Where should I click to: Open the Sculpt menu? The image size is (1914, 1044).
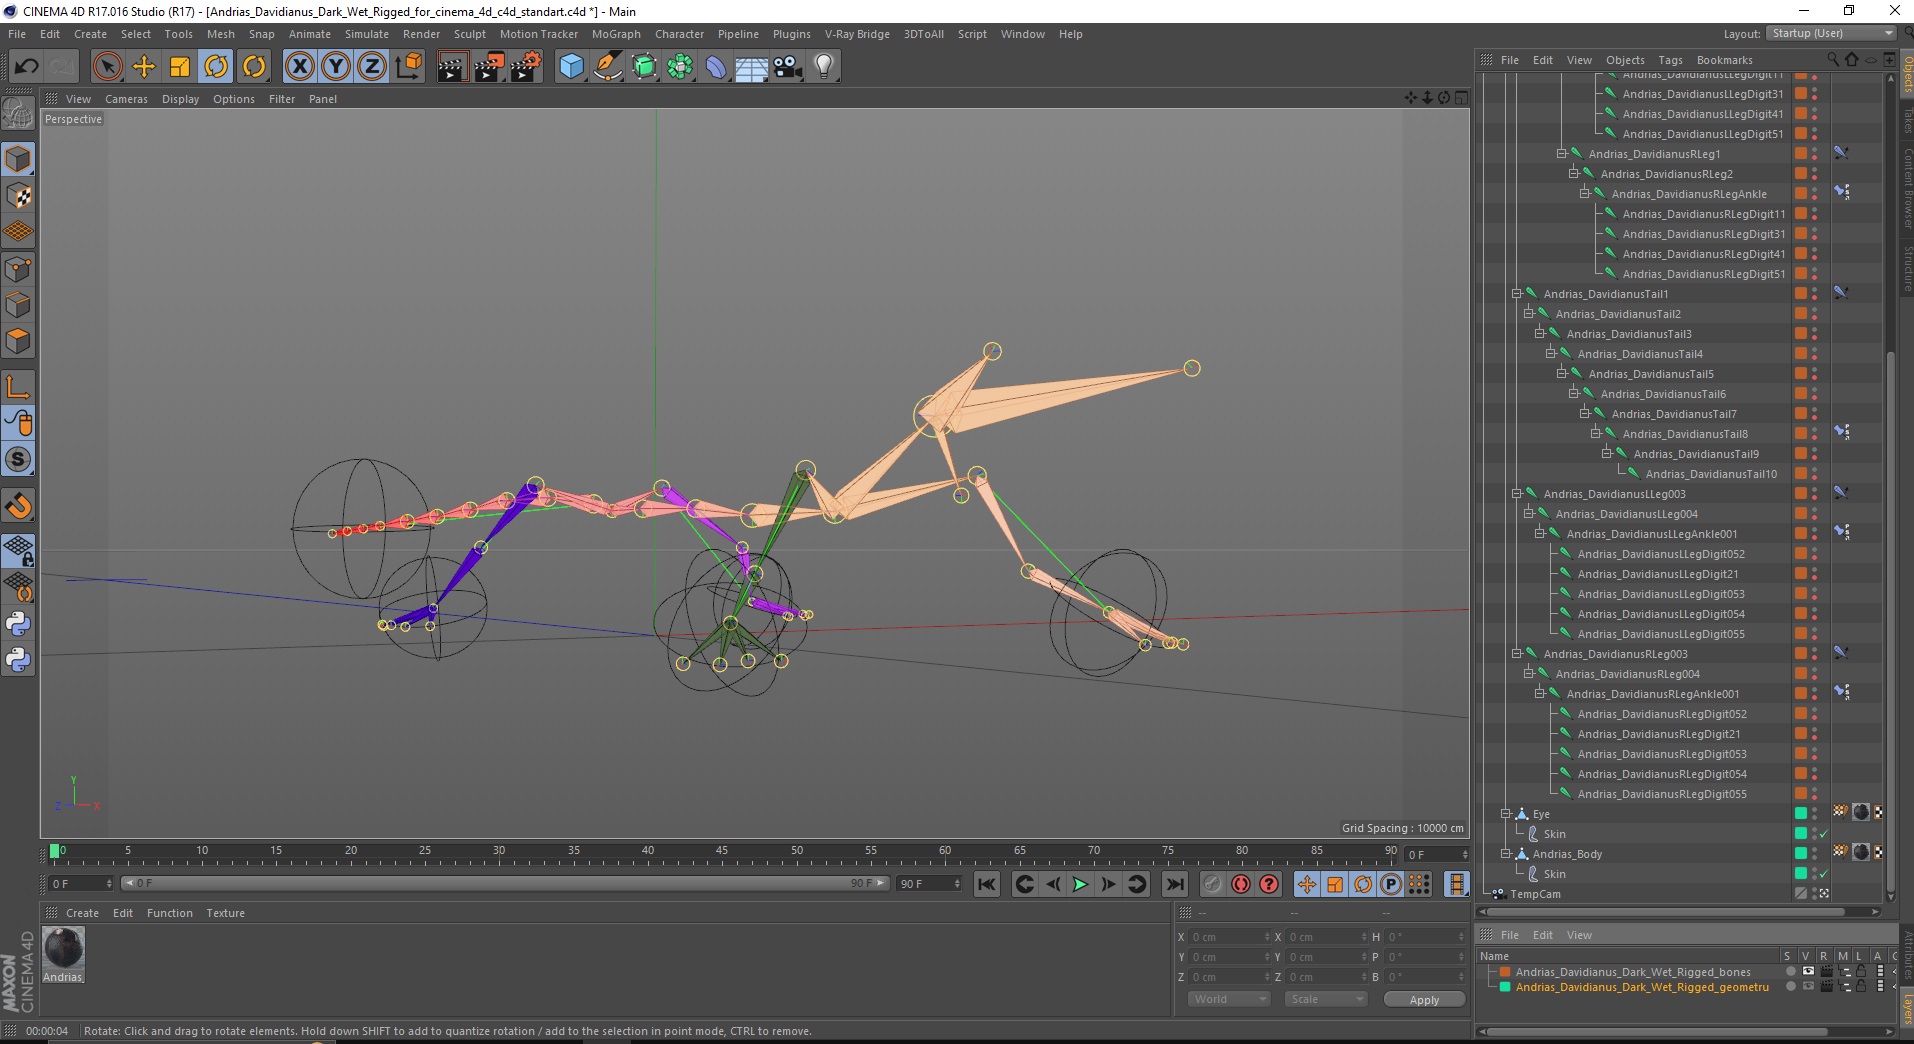469,34
